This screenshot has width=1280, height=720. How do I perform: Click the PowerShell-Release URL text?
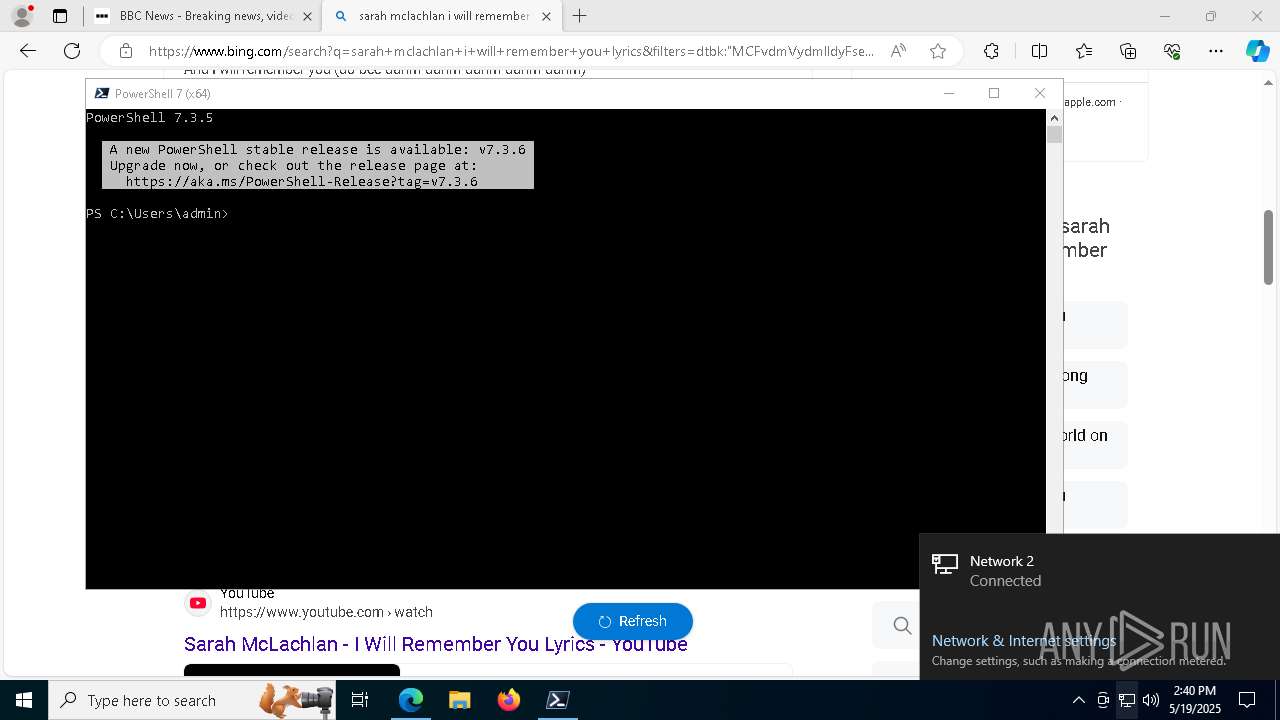301,182
